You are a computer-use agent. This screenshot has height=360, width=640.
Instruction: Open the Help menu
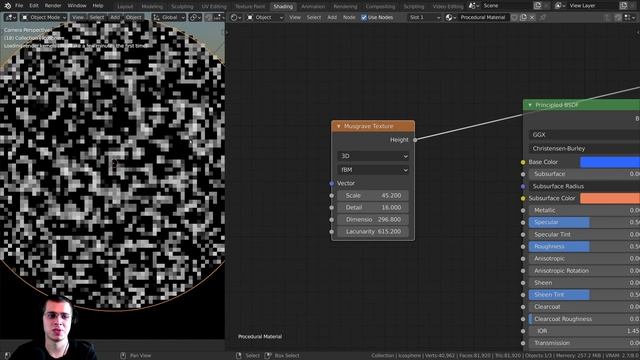pos(98,6)
